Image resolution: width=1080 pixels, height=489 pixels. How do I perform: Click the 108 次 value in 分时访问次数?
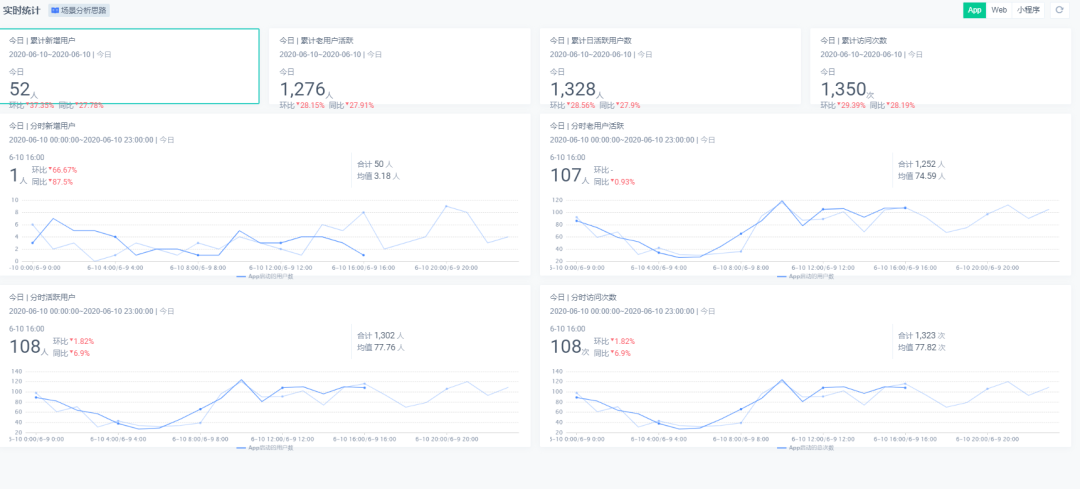pos(570,346)
